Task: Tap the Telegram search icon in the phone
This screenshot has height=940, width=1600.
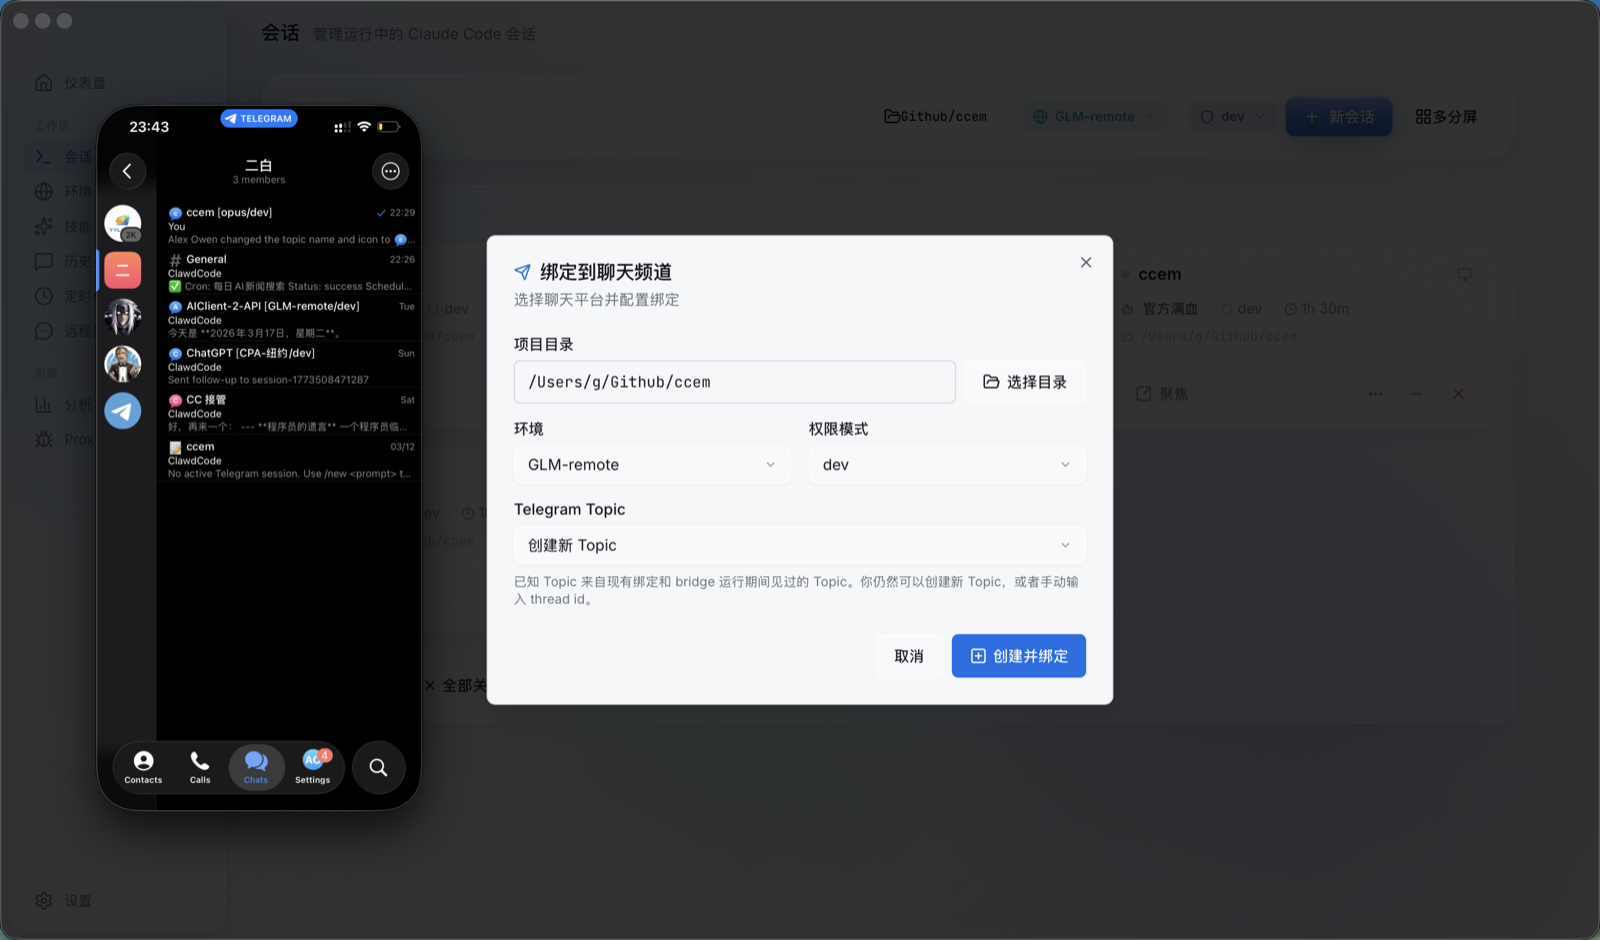Action: (x=378, y=767)
